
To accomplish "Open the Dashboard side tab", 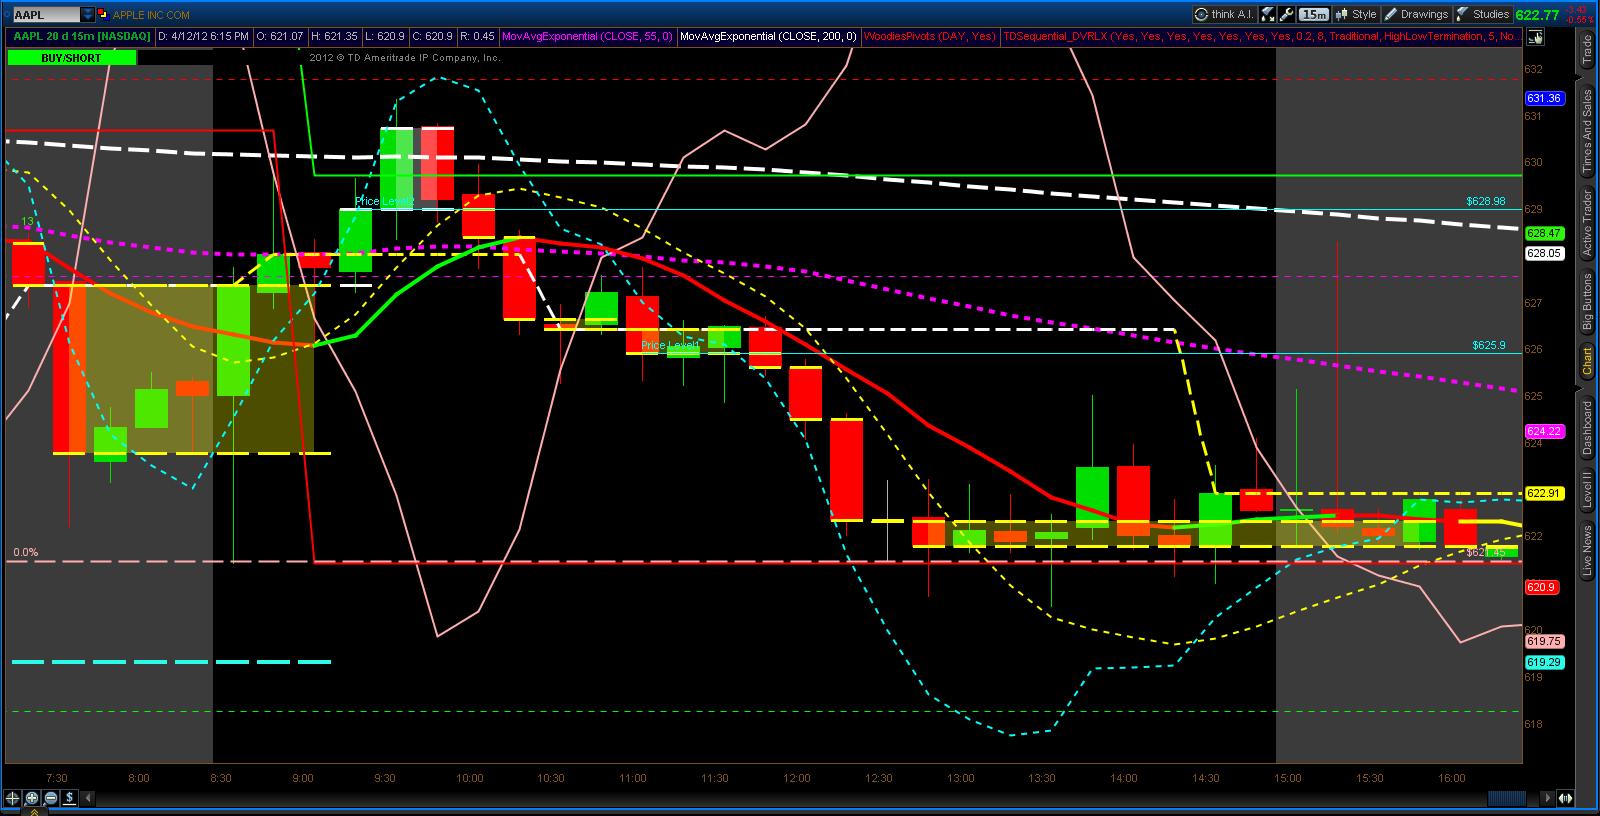I will 1587,427.
